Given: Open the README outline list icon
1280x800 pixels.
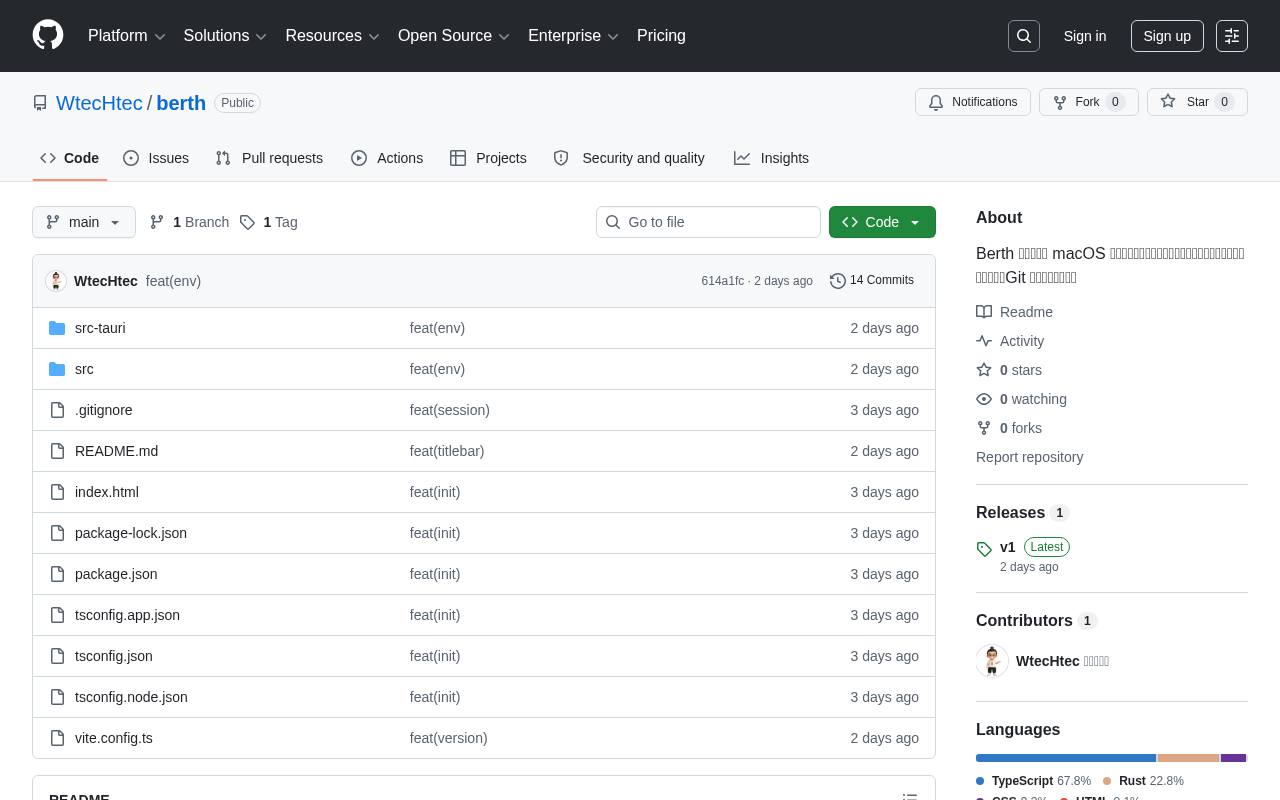Looking at the screenshot, I should coord(910,797).
